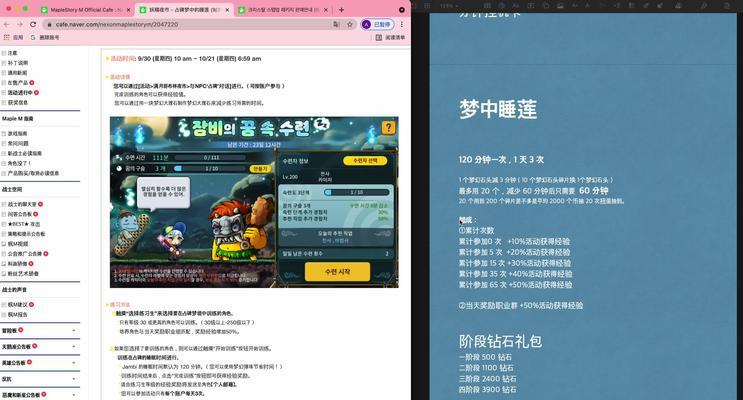
Task: Click the red new badge next to 在售产品
Action: 32,82
